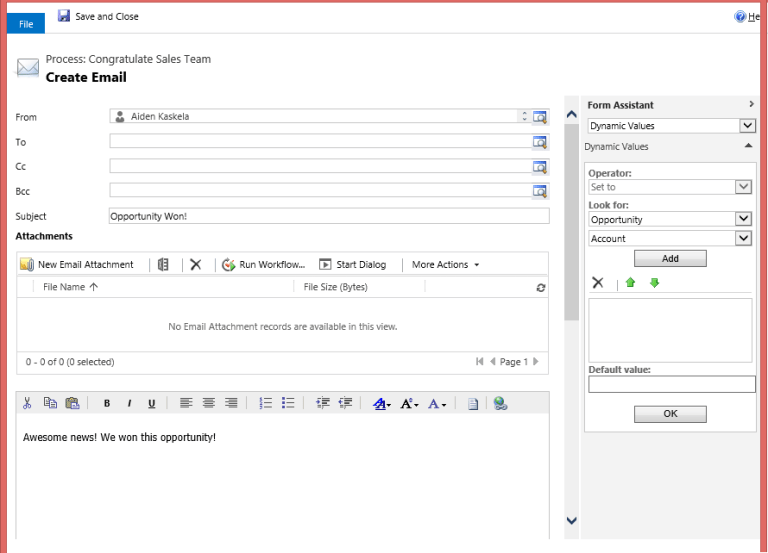Screen dimensions: 768x553
Task: Open lookup for the From field
Action: click(540, 117)
